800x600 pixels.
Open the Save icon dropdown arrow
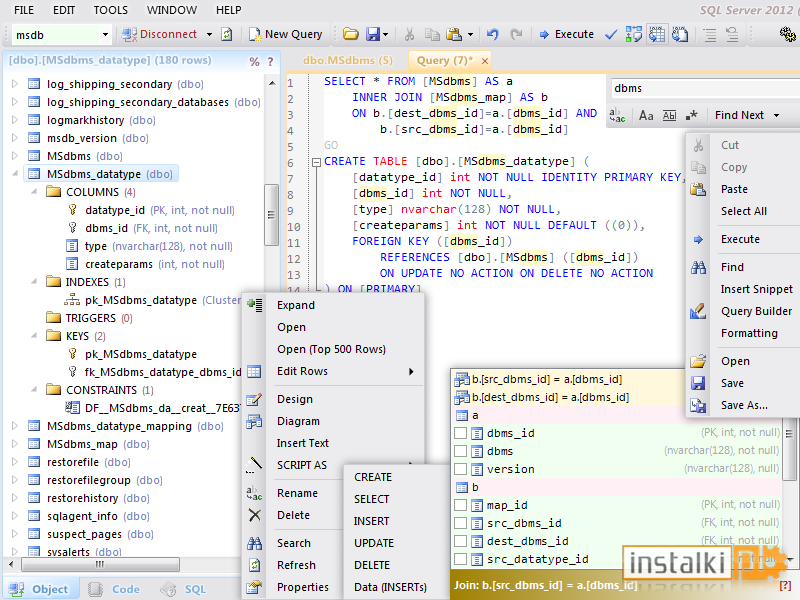click(x=385, y=35)
